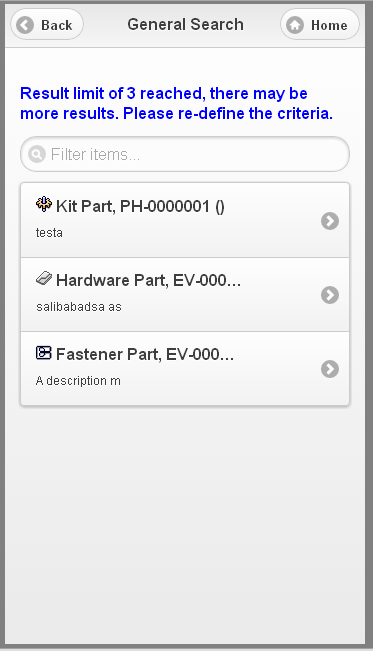Expand Hardware Part row via chevron arrow
The width and height of the screenshot is (373, 651).
pyautogui.click(x=330, y=295)
